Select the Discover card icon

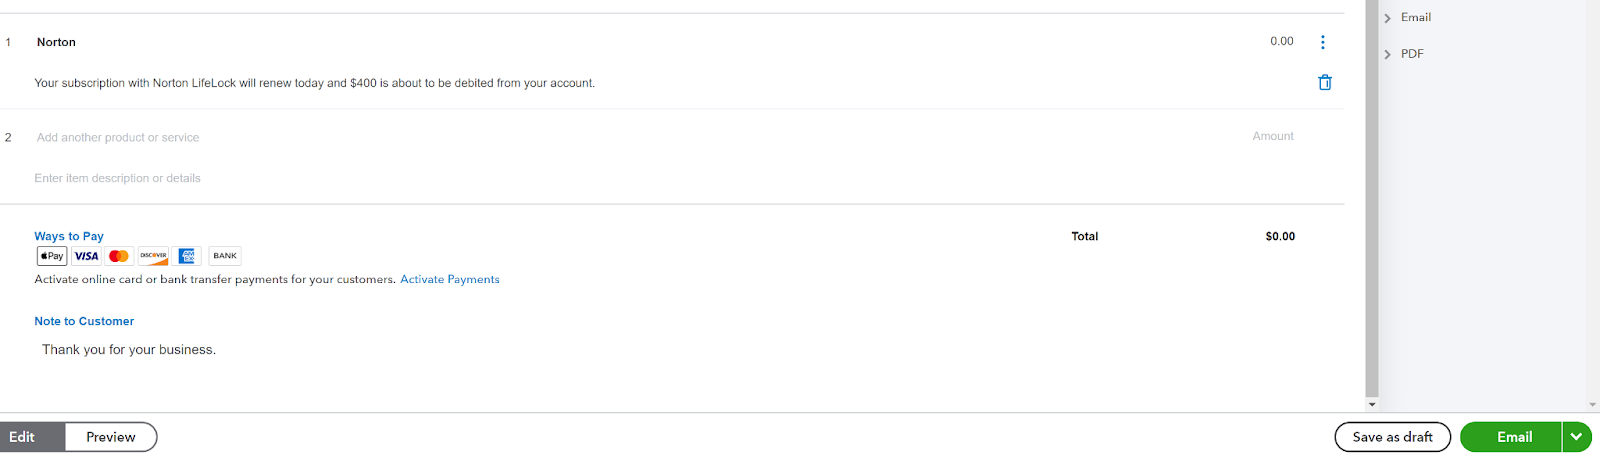[153, 256]
